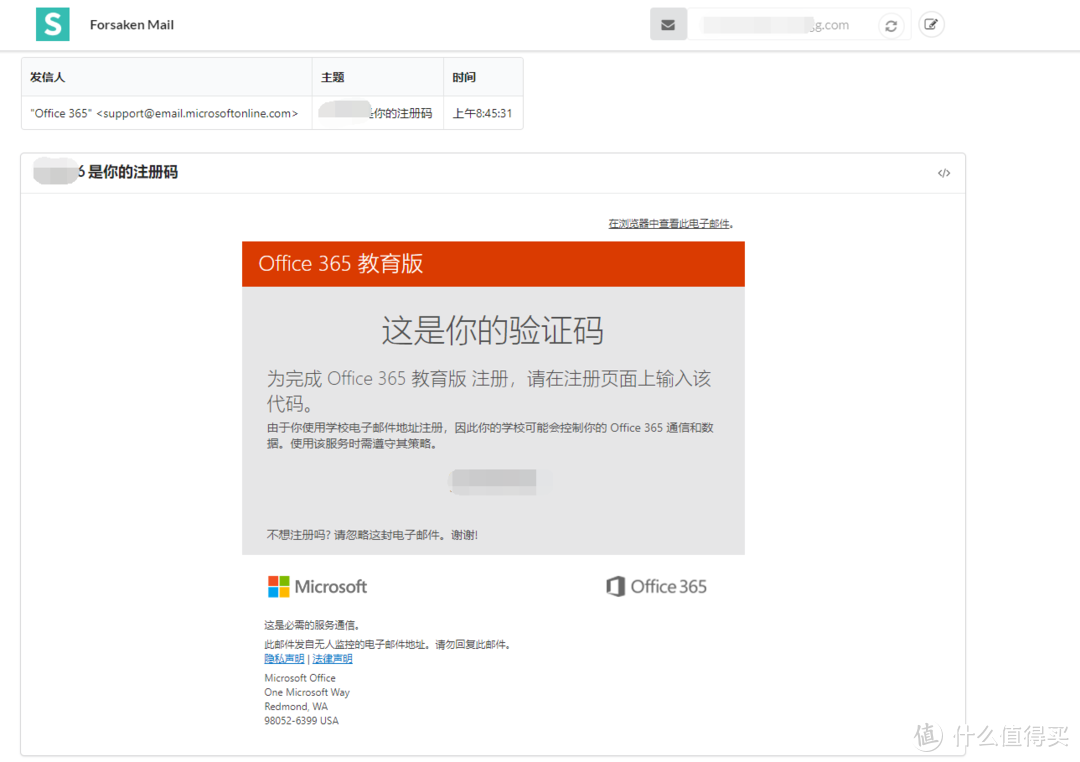Open the edit address pencil icon
Viewport: 1080px width, 762px height.
(931, 25)
